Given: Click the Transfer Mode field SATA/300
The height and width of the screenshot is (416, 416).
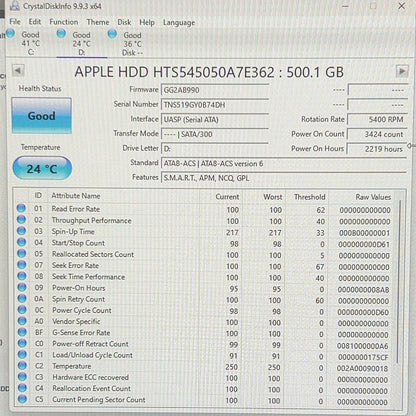Looking at the screenshot, I should tap(215, 134).
